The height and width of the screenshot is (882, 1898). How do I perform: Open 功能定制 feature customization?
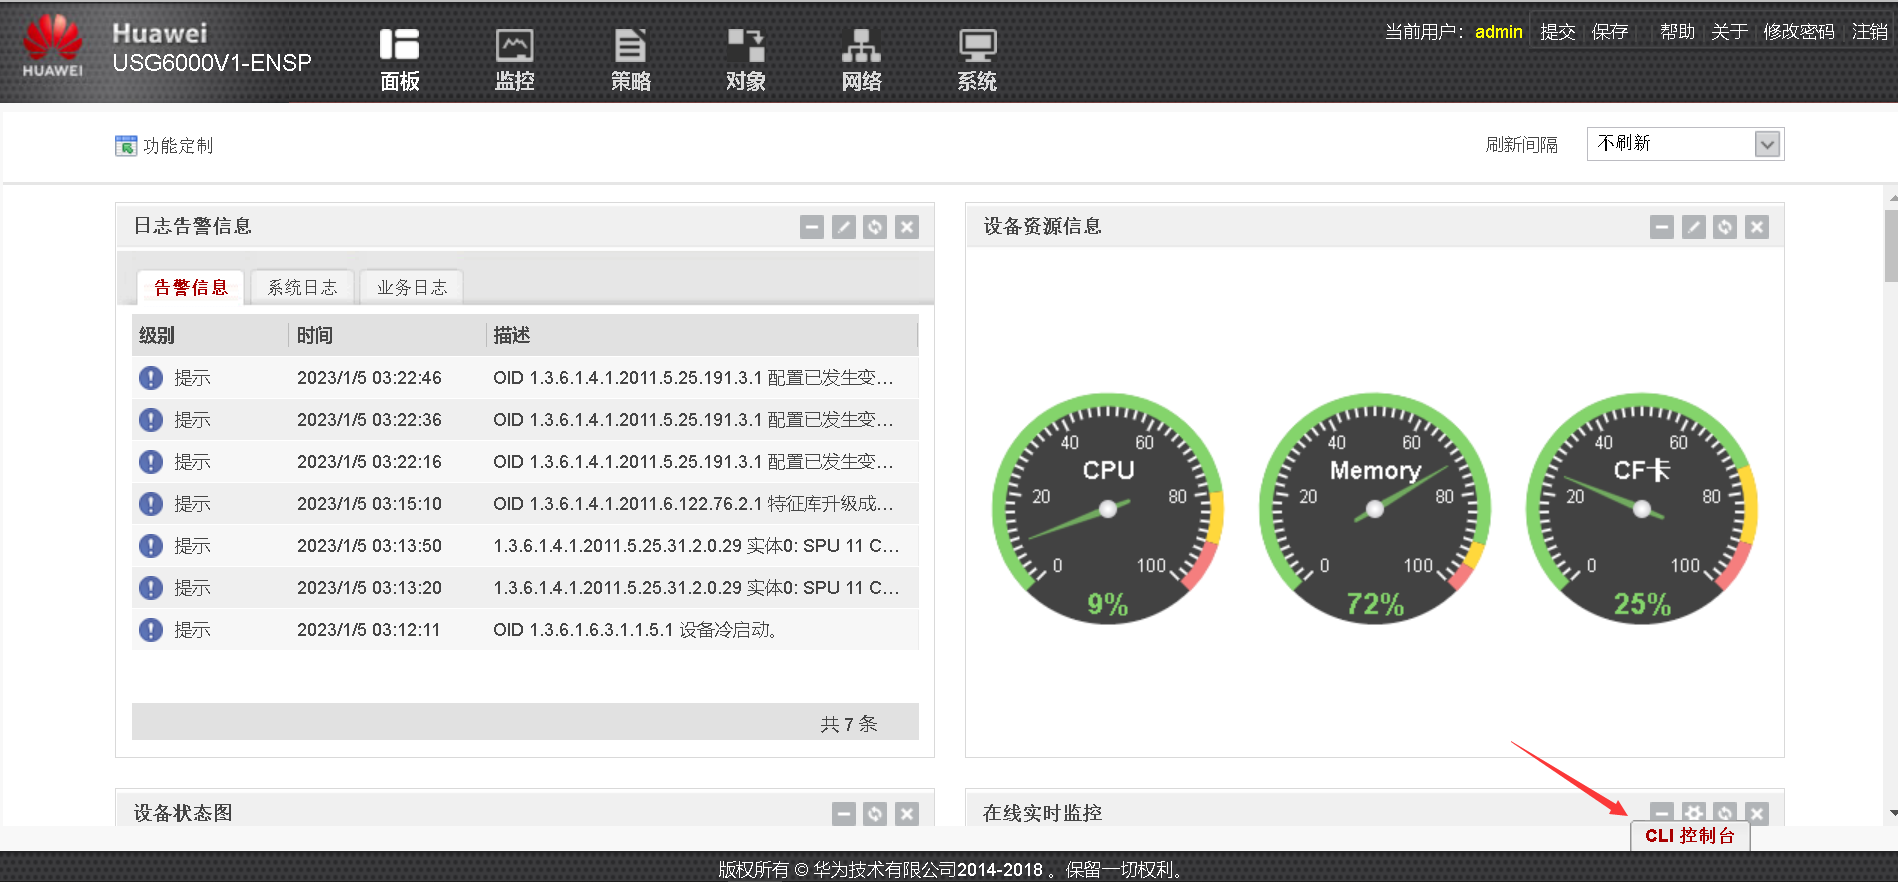[164, 146]
